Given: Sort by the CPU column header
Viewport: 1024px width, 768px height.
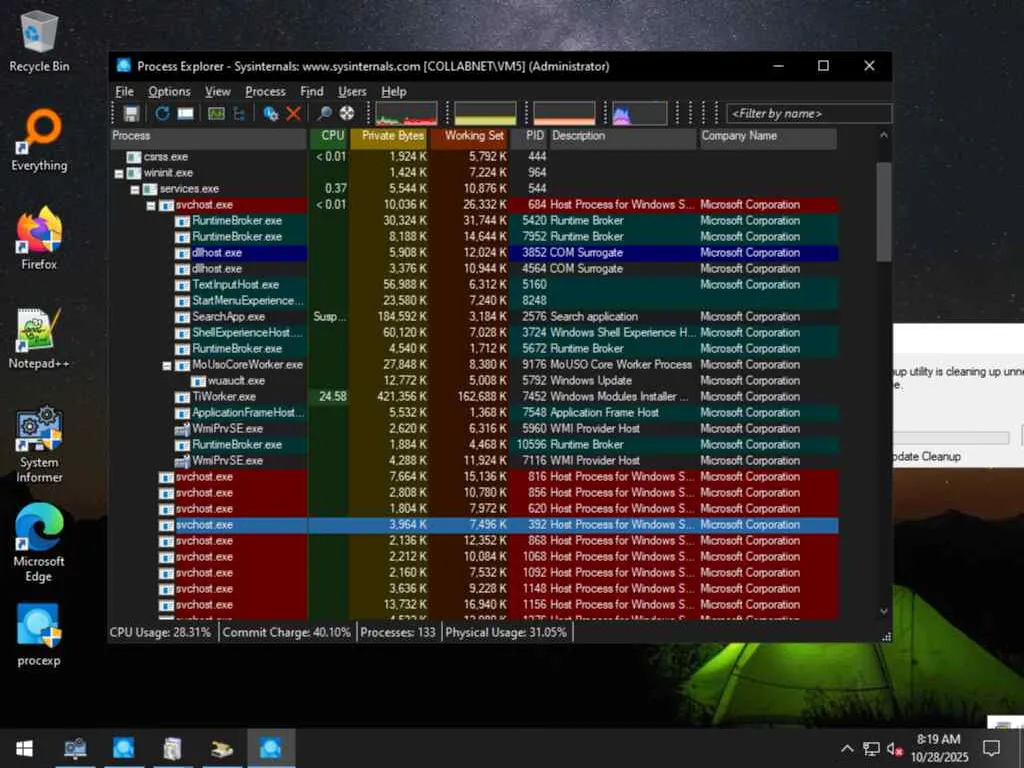Looking at the screenshot, I should point(328,136).
